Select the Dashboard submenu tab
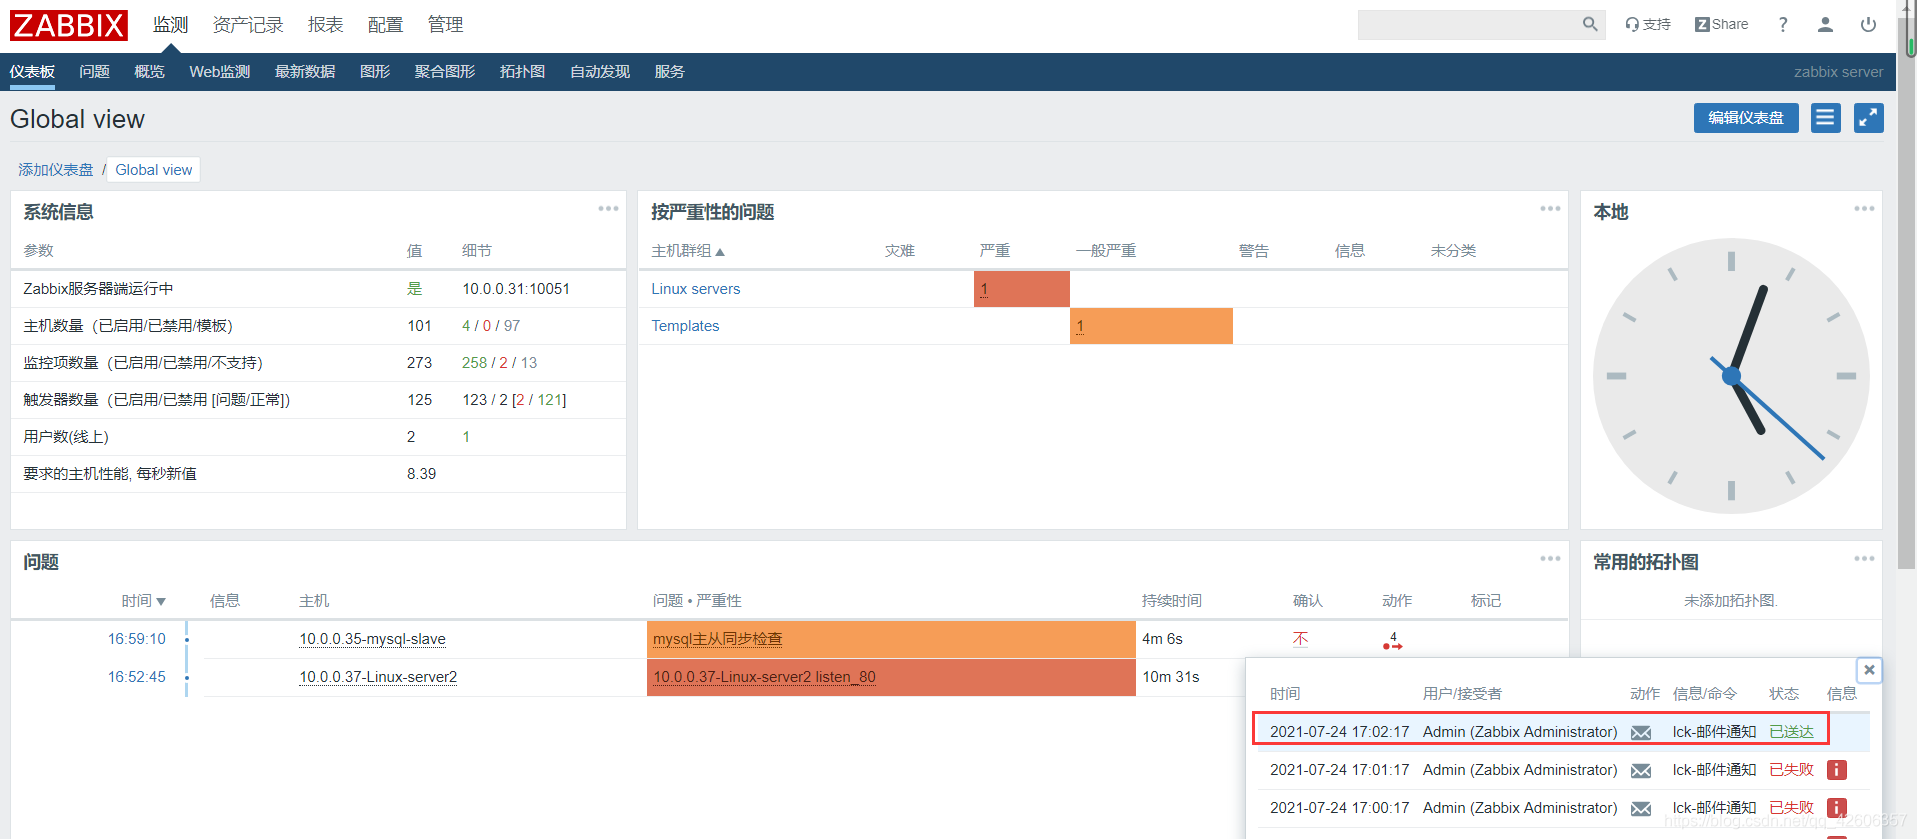Viewport: 1917px width, 839px height. (32, 72)
